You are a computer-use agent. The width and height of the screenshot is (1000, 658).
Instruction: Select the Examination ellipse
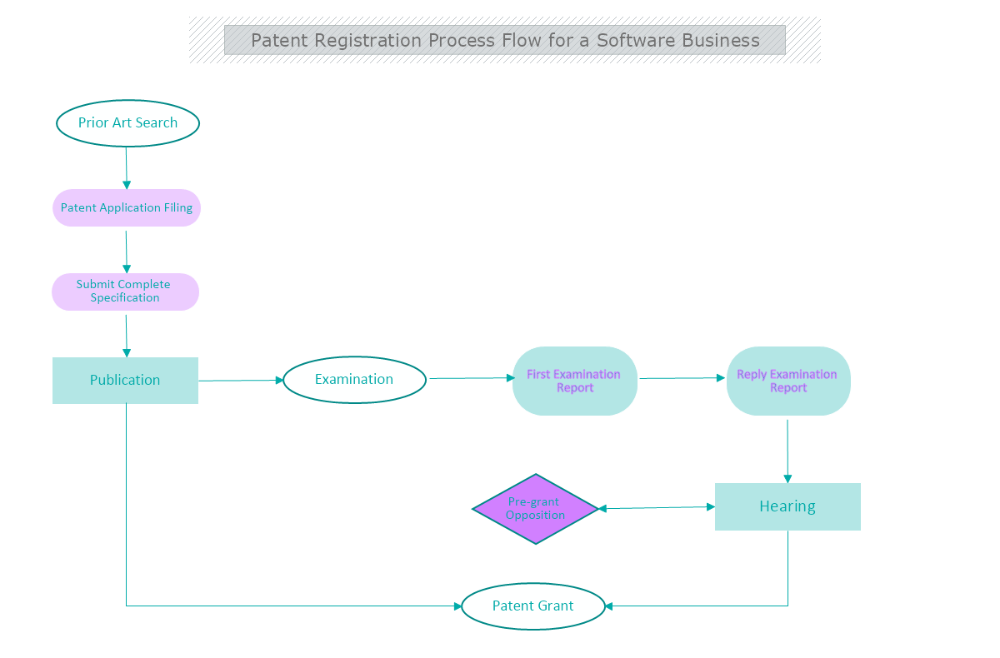[x=354, y=379]
